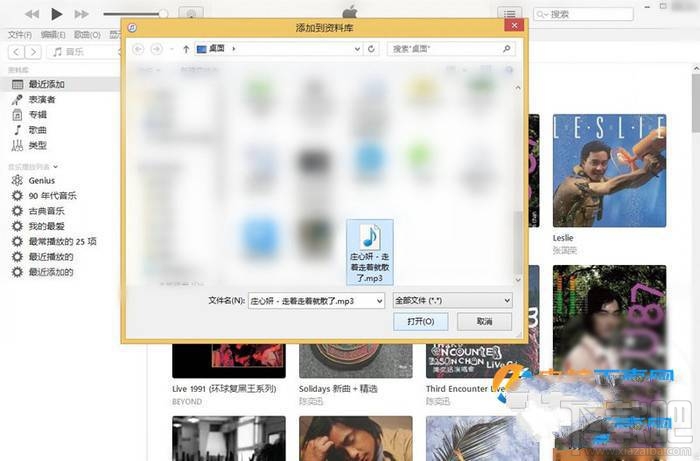Viewport: 700px width, 461px height.
Task: Expand the address bar history dropdown
Action: [357, 49]
